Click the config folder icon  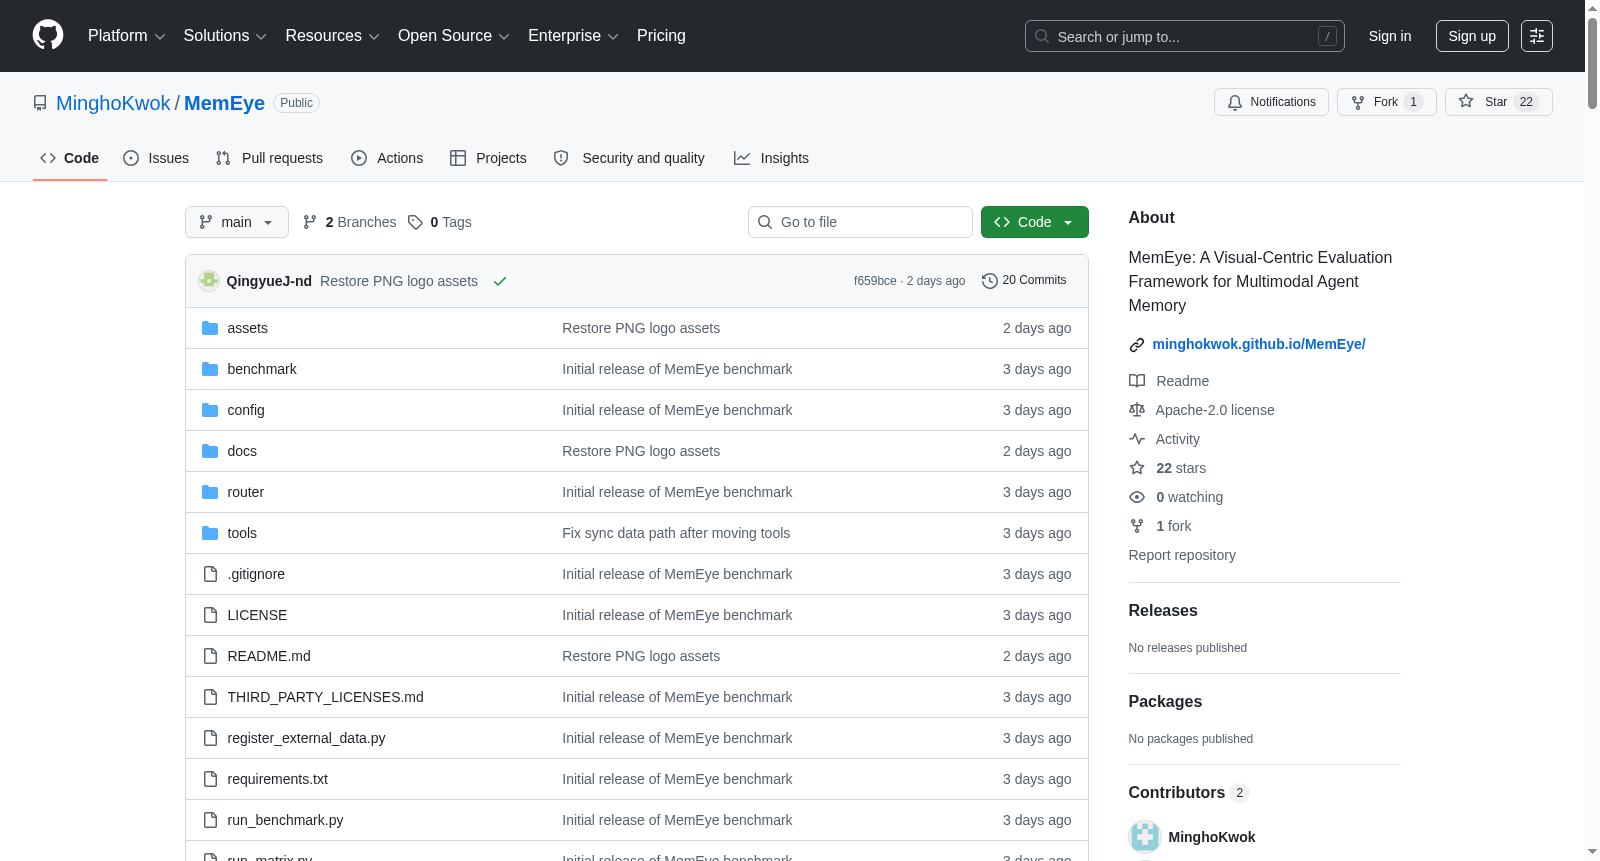210,410
